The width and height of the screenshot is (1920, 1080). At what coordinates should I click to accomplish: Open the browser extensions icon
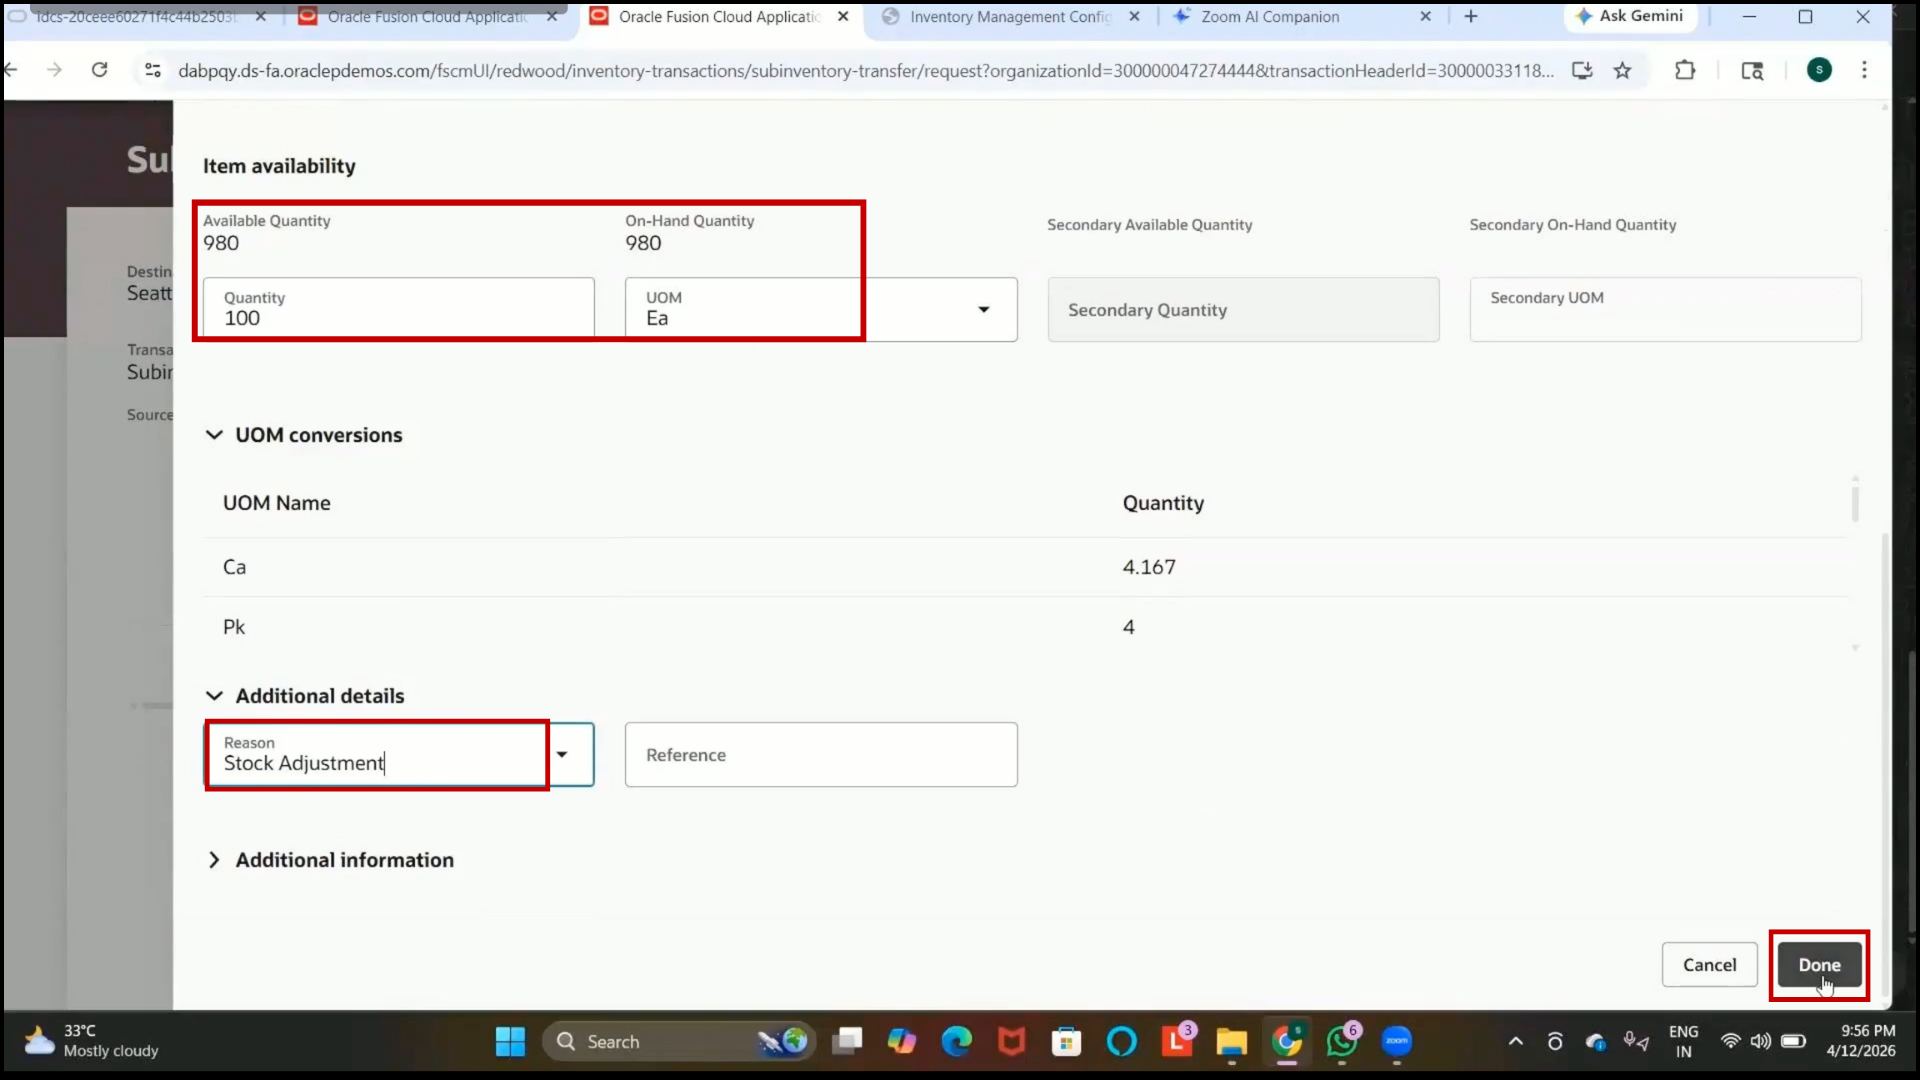pyautogui.click(x=1685, y=70)
